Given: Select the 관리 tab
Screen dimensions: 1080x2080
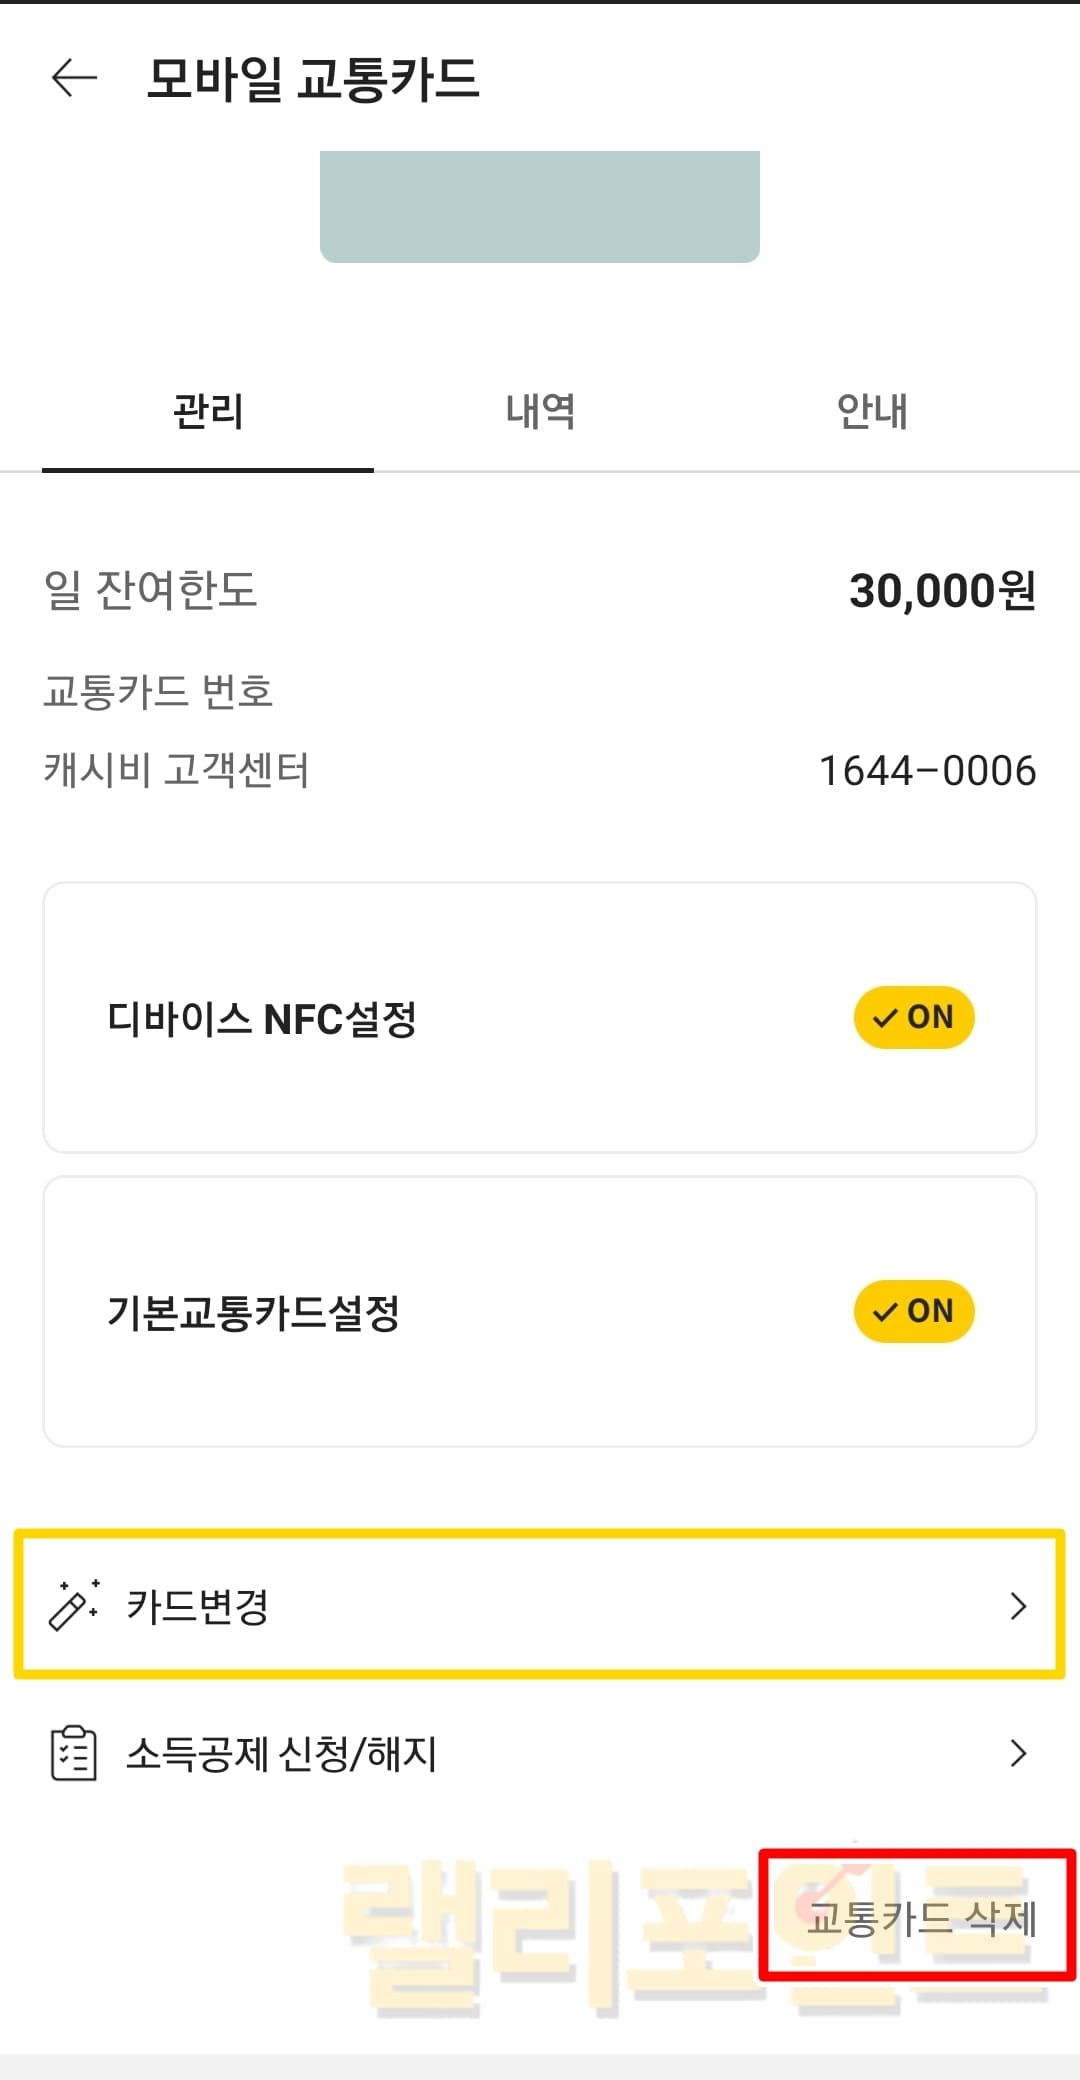Looking at the screenshot, I should [208, 412].
